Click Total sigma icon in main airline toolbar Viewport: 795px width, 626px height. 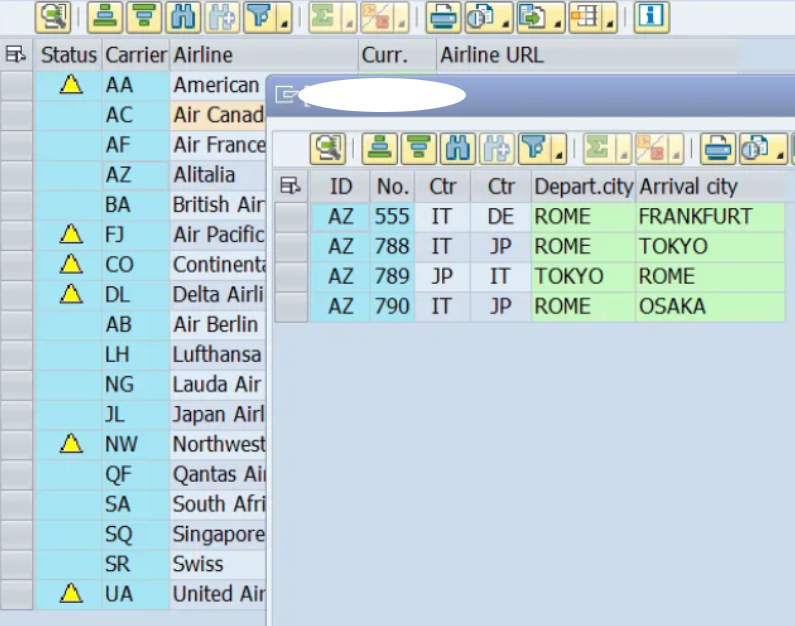point(325,17)
